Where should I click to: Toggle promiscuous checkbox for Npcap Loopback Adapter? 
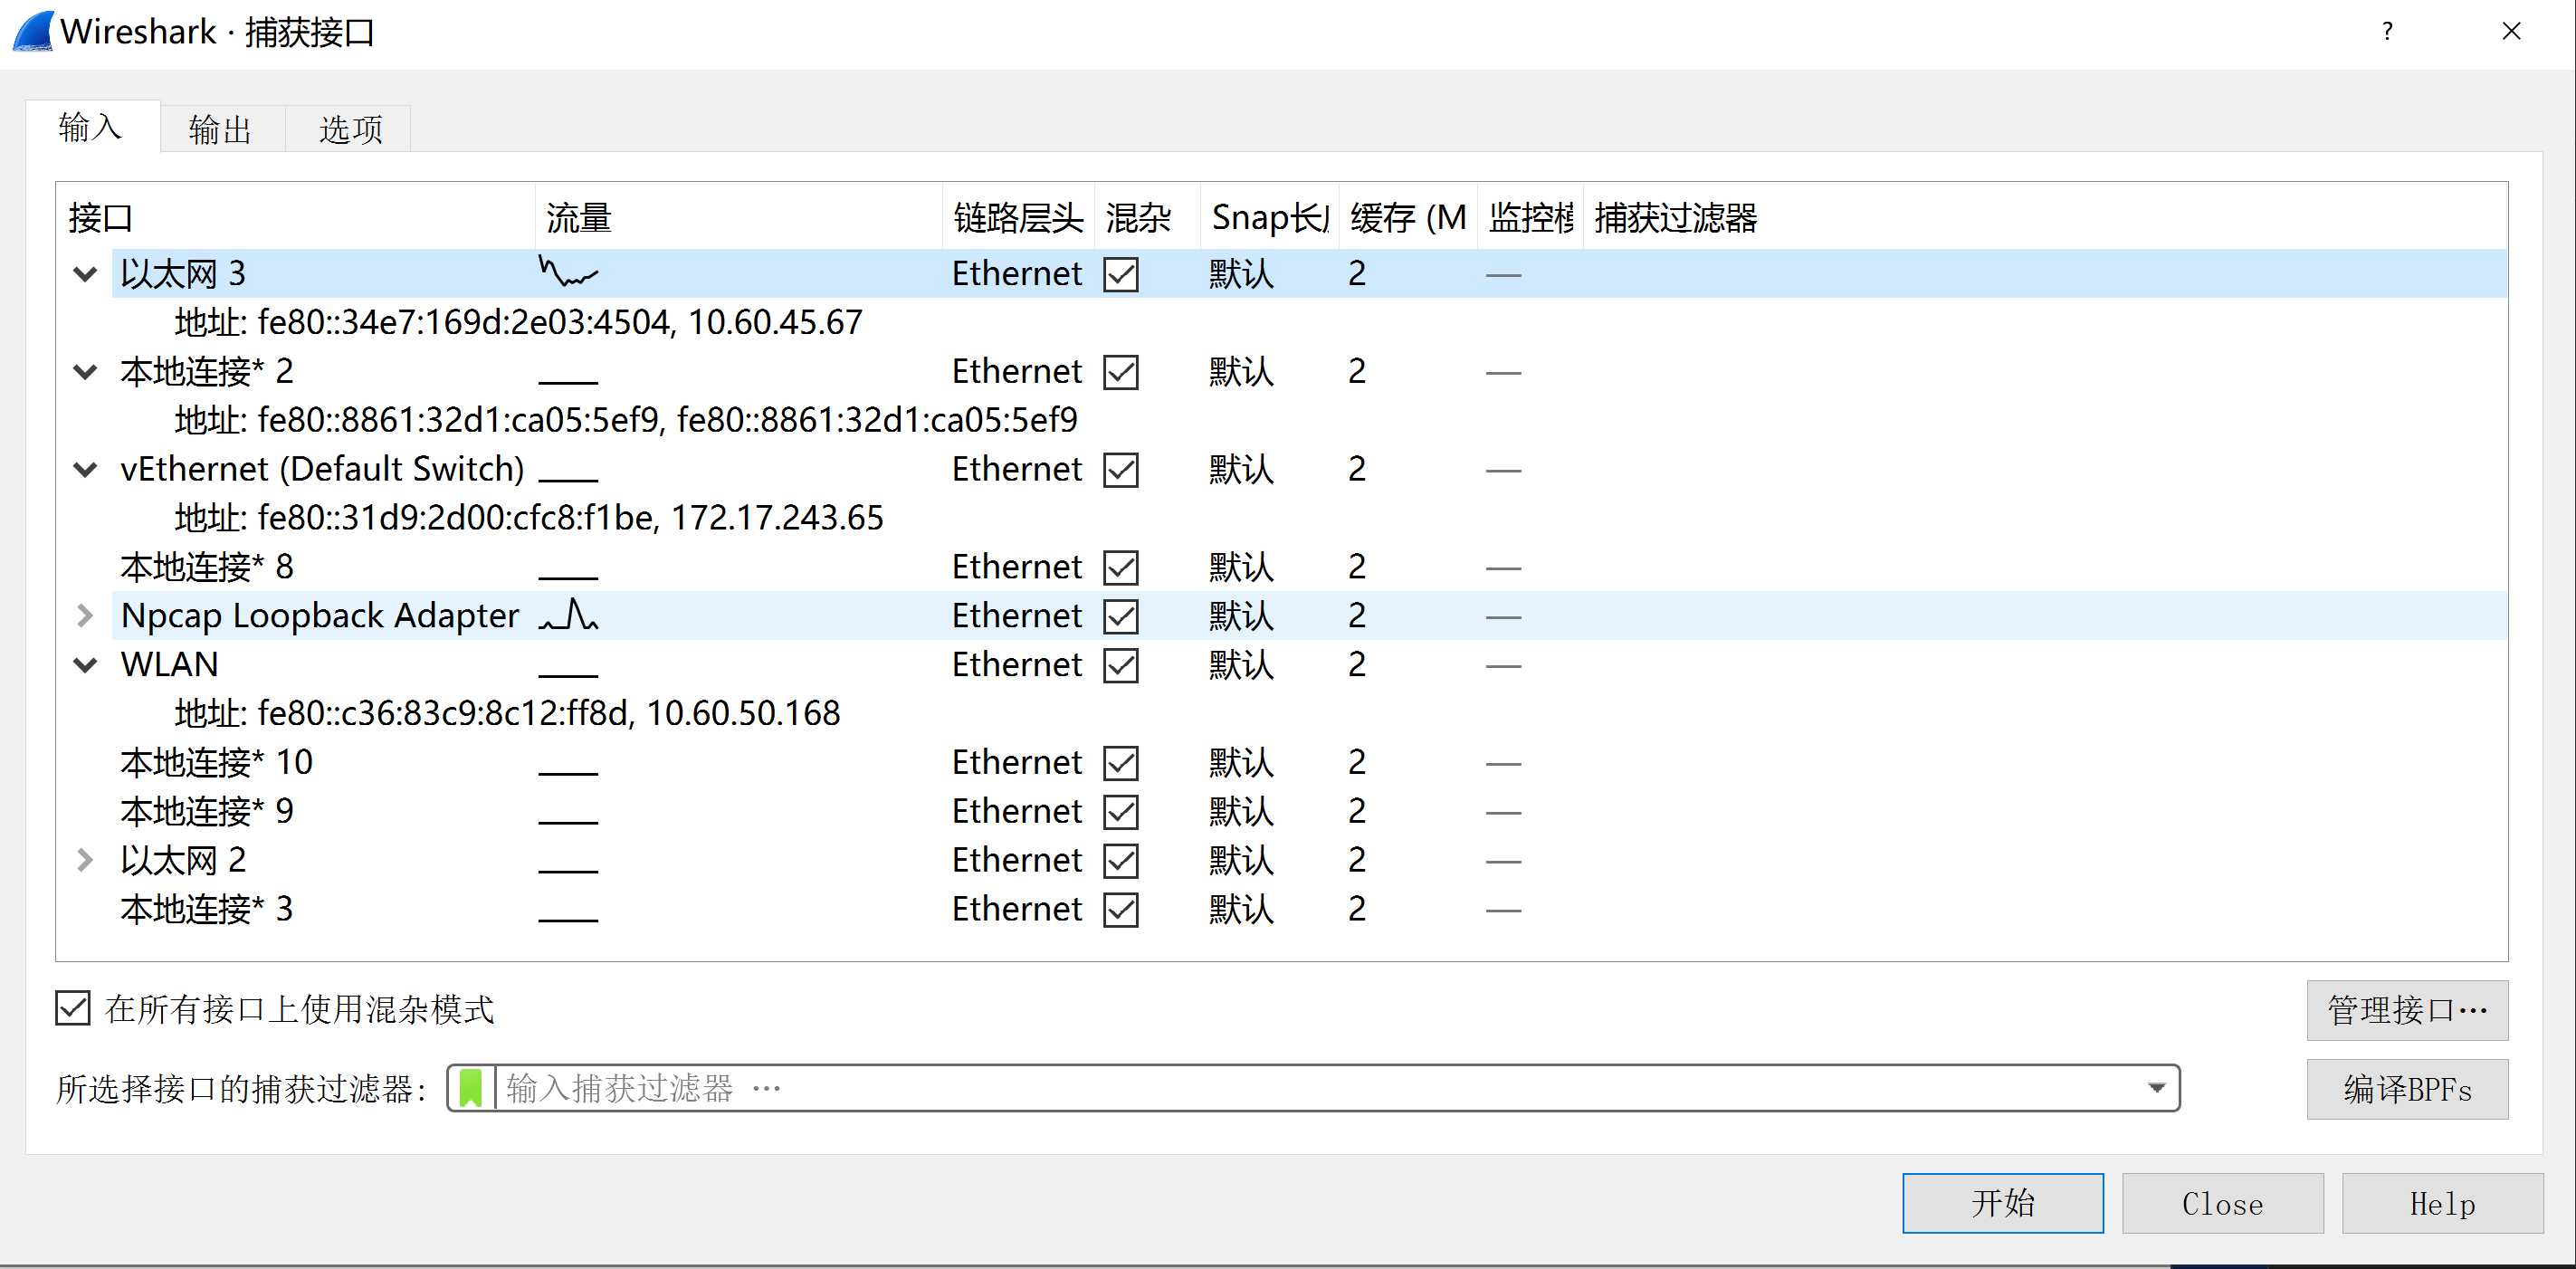pyautogui.click(x=1120, y=616)
